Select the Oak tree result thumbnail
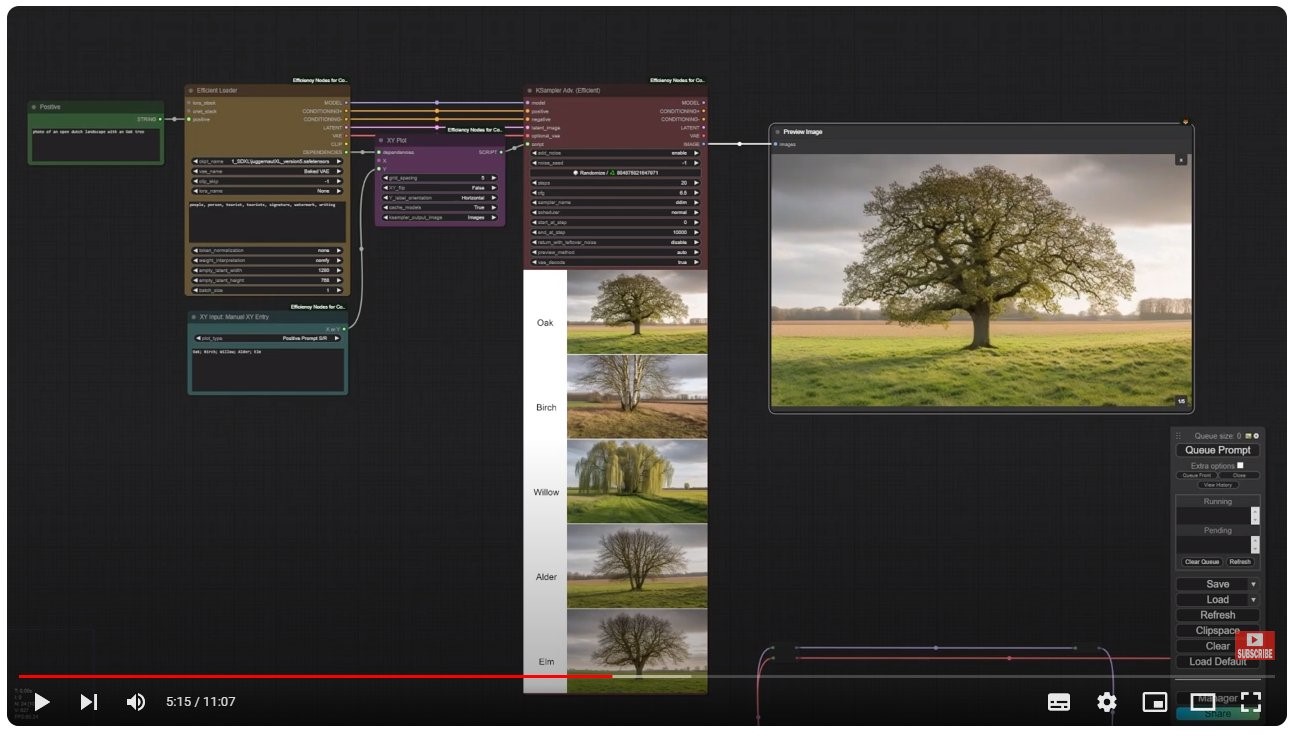The height and width of the screenshot is (738, 1293). click(637, 312)
